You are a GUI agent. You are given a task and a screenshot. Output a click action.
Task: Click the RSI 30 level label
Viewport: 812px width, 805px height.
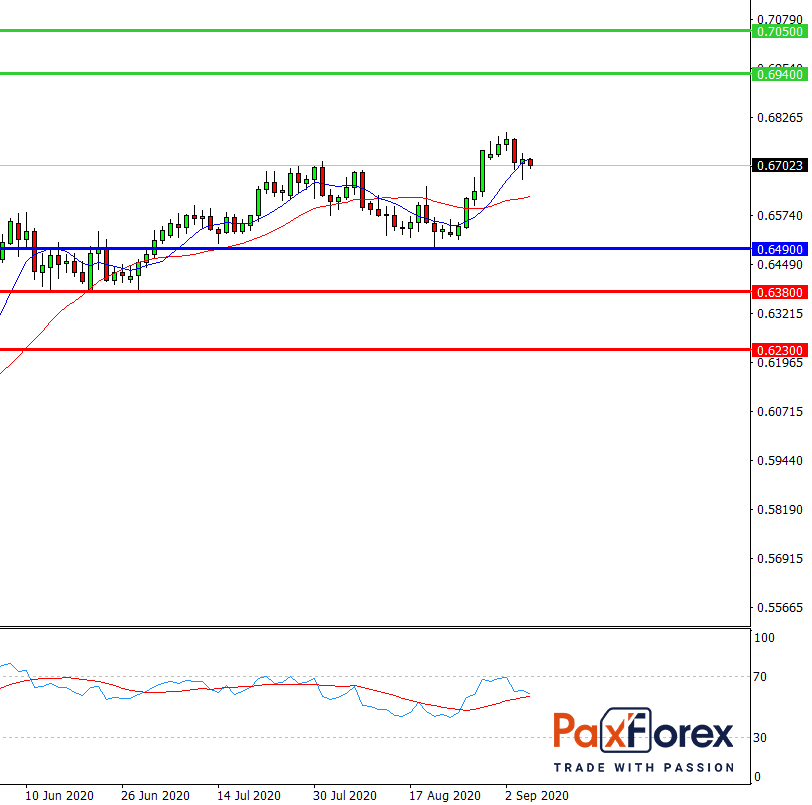click(x=760, y=738)
